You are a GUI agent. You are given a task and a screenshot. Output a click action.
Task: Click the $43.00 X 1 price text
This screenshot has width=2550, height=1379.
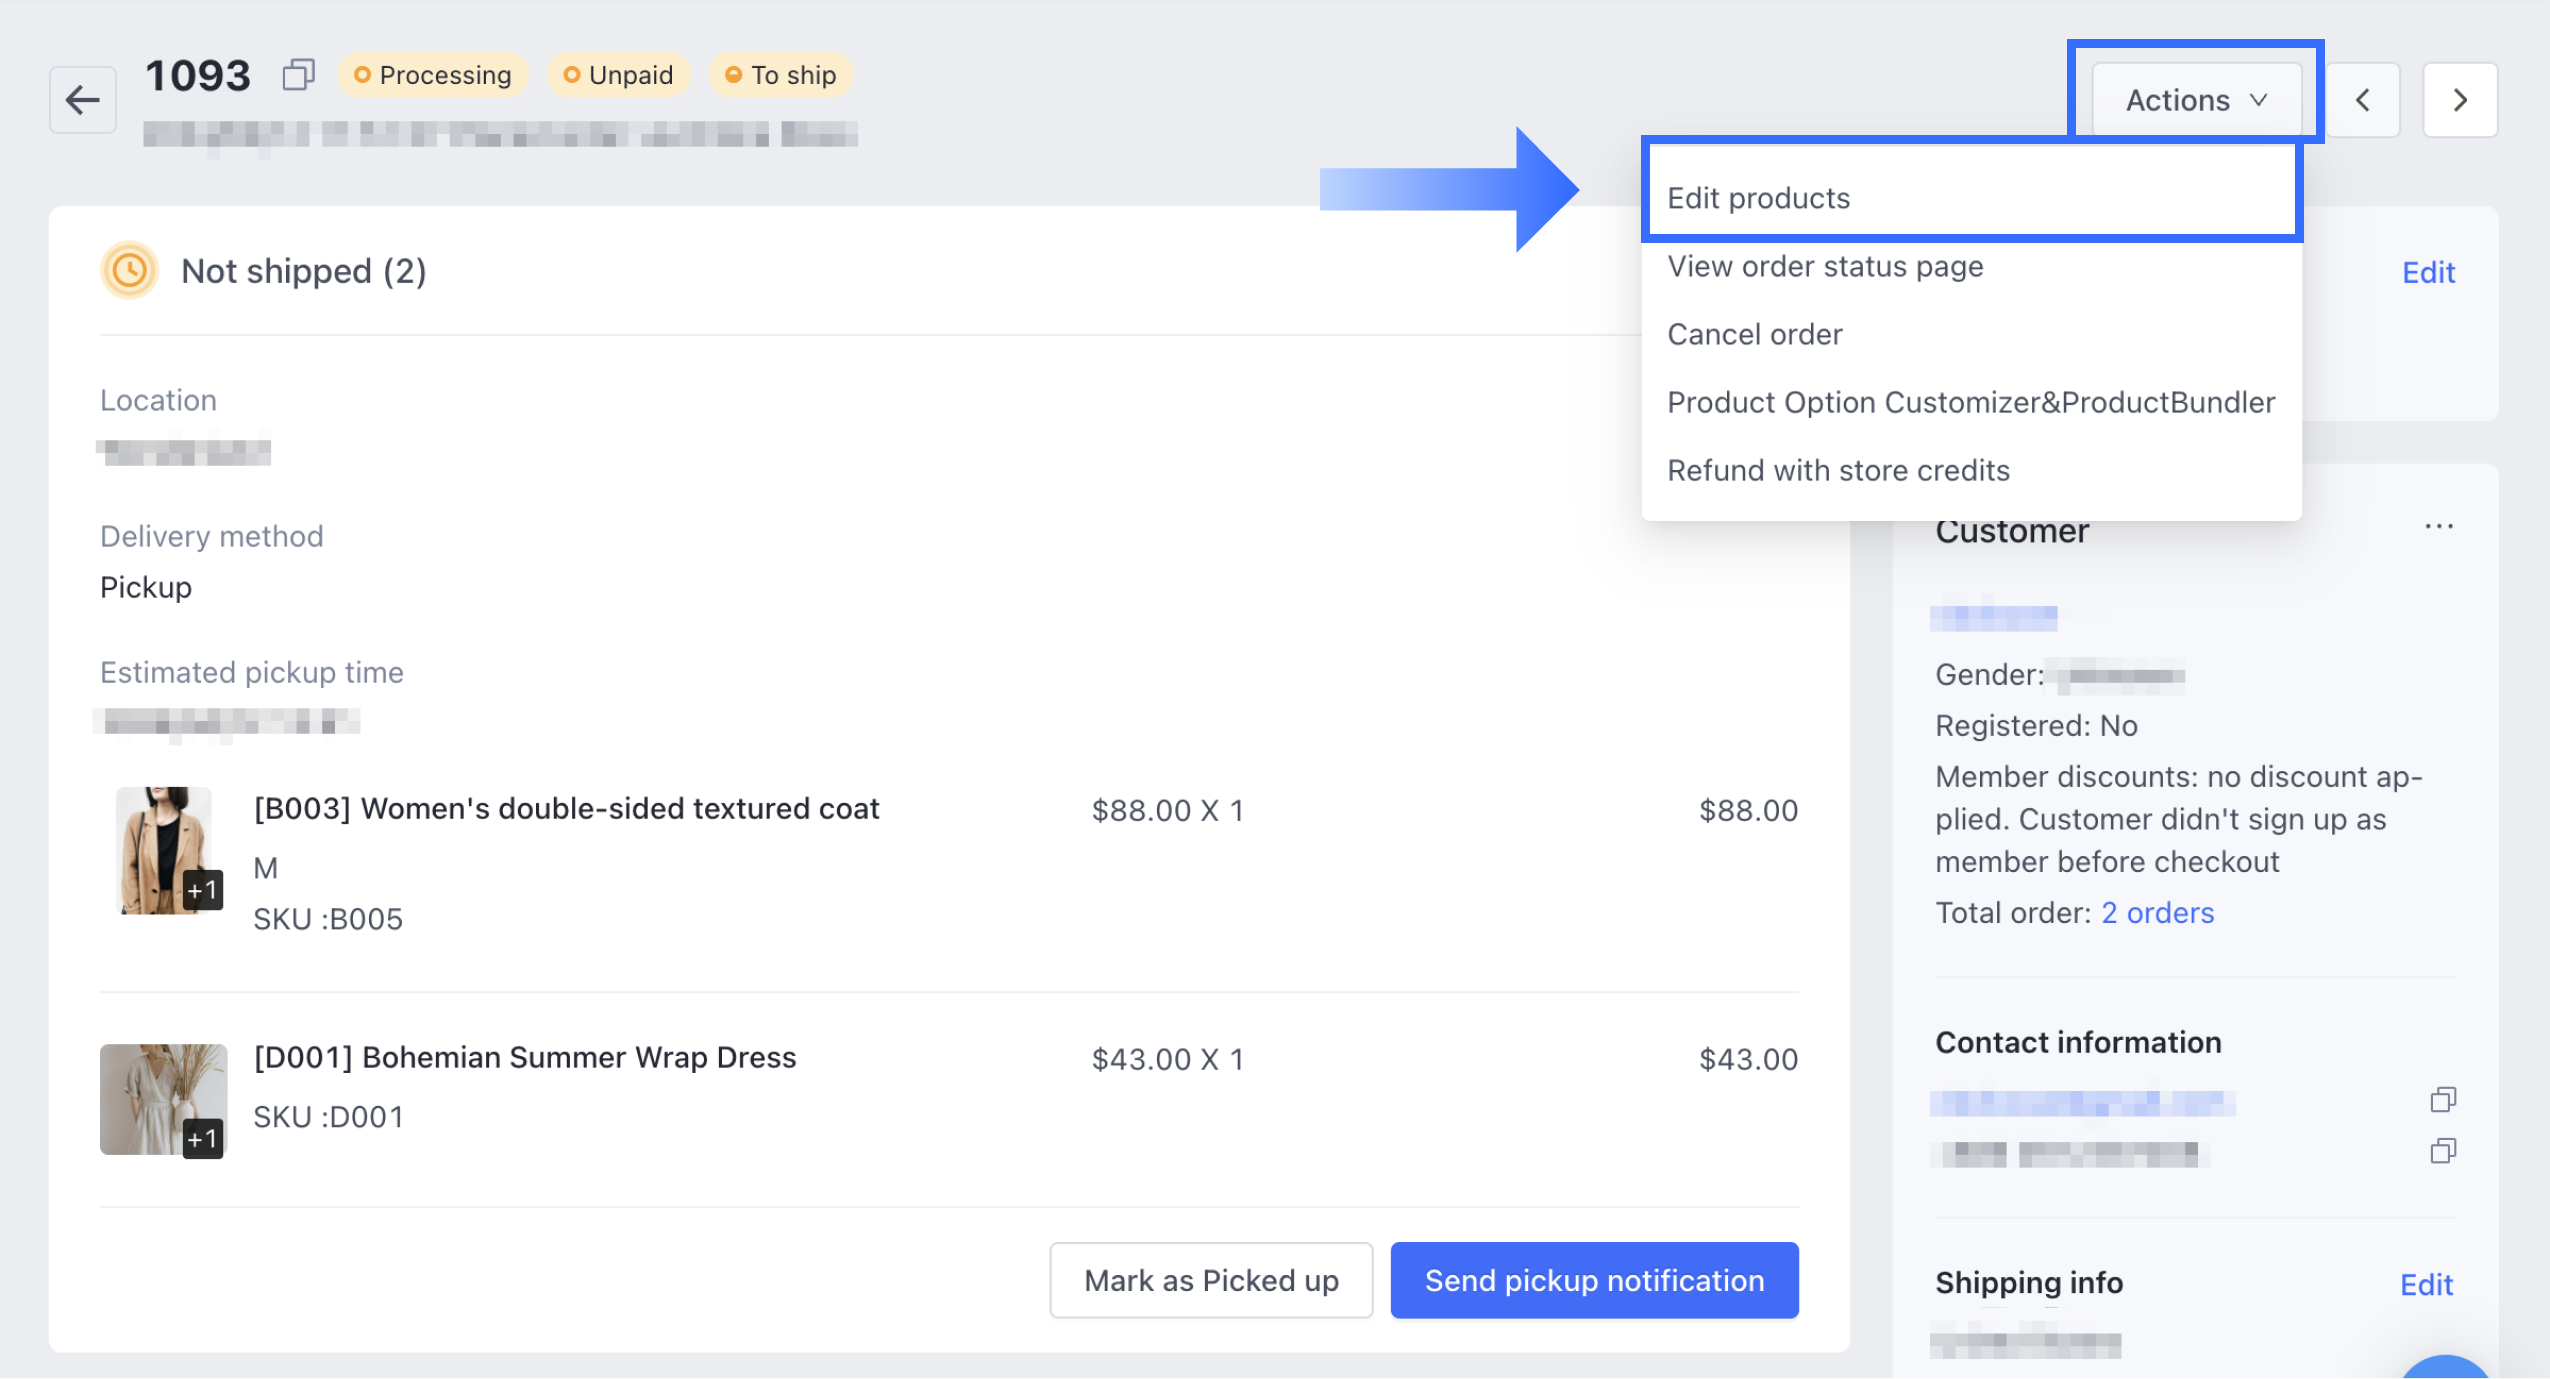(1167, 1060)
